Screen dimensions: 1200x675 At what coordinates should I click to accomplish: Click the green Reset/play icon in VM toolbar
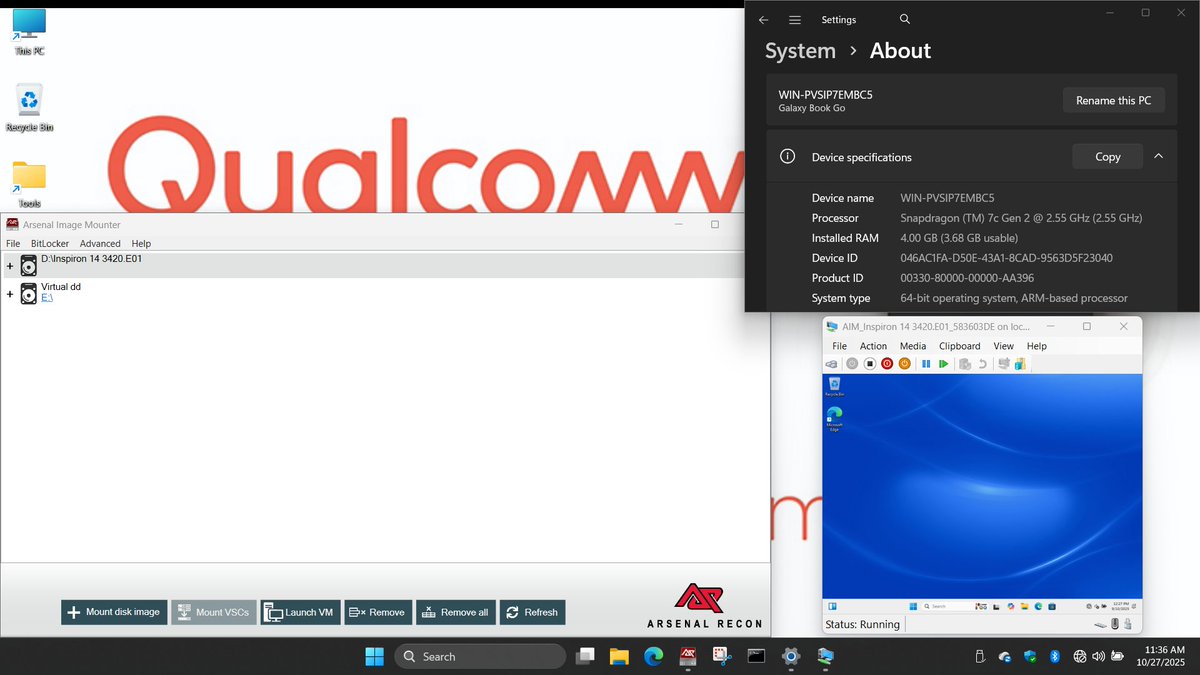click(x=943, y=364)
